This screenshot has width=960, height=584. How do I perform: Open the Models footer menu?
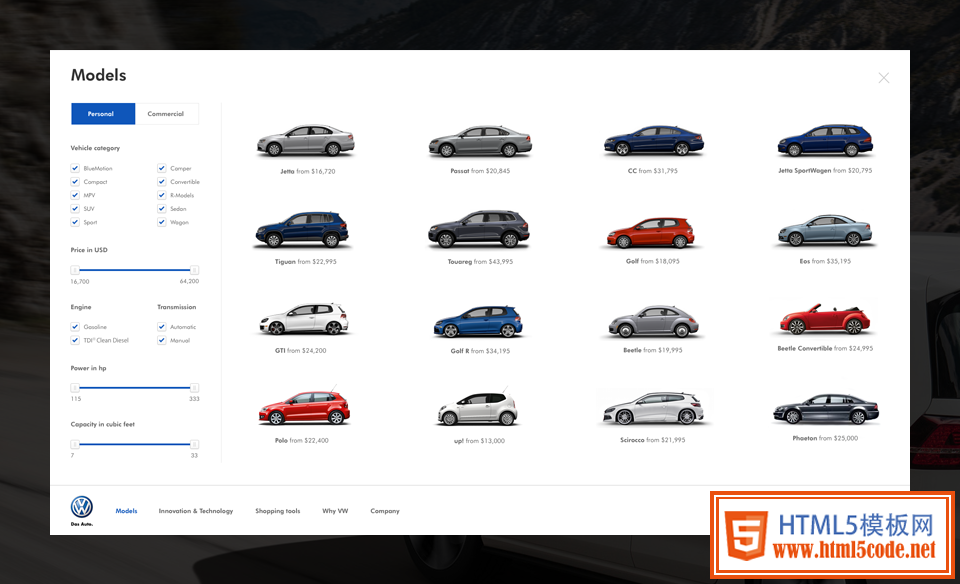pos(127,511)
